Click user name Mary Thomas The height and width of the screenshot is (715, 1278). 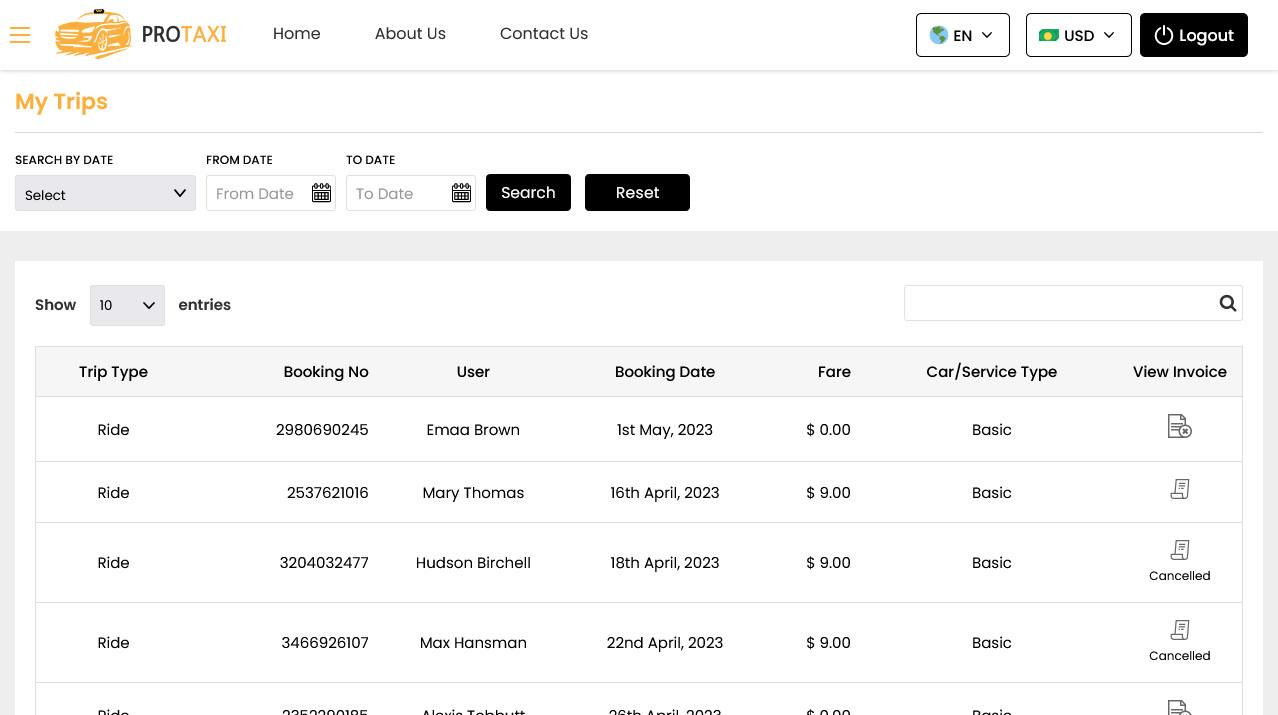click(x=473, y=493)
